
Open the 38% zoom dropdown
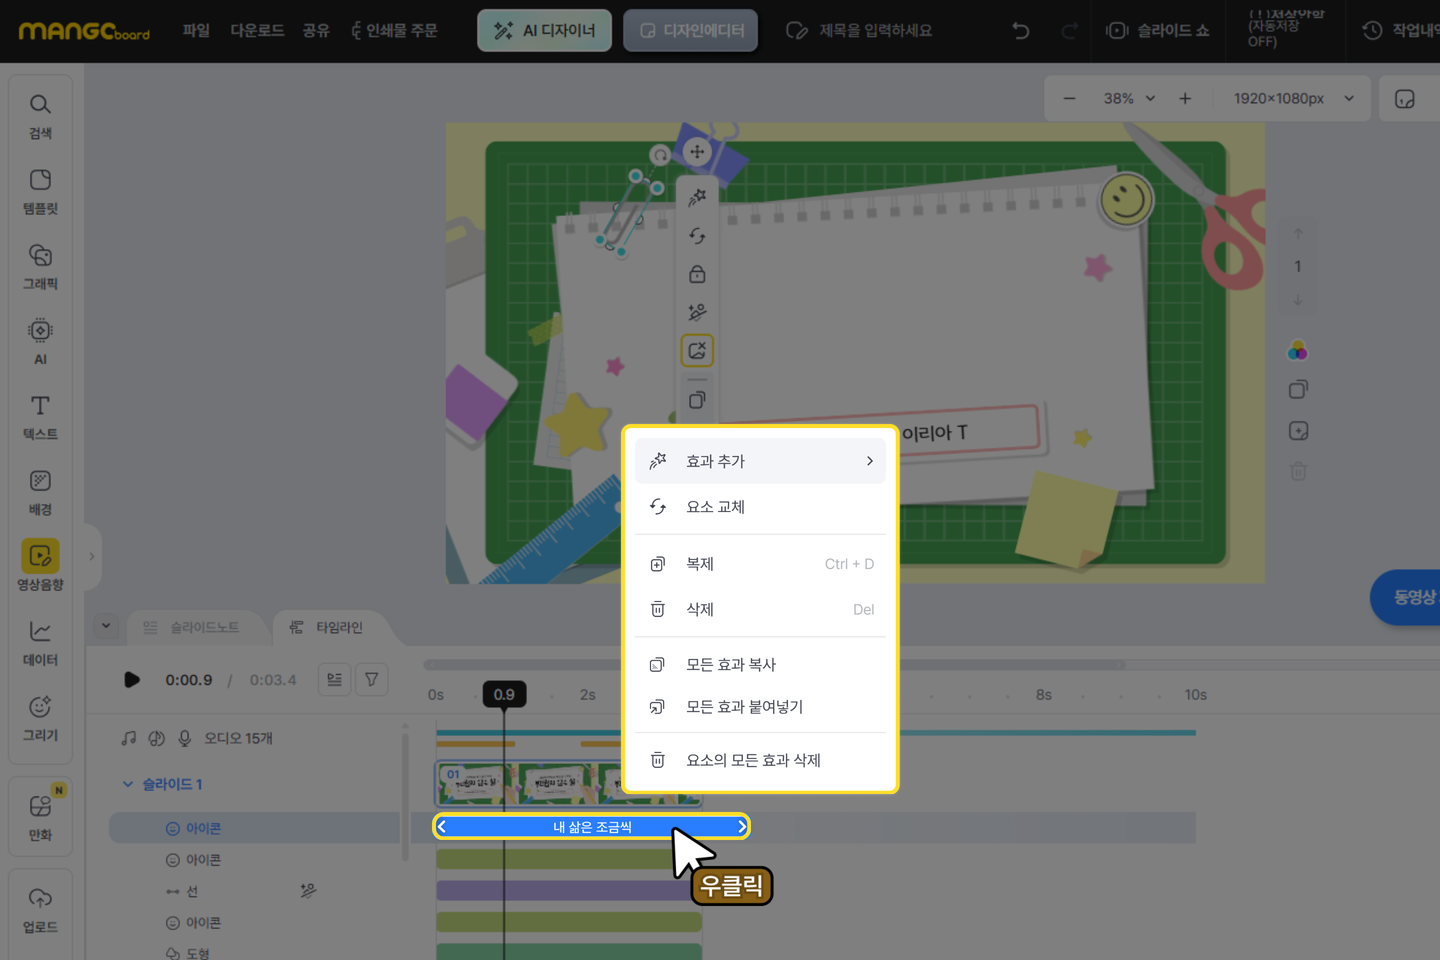1129,98
